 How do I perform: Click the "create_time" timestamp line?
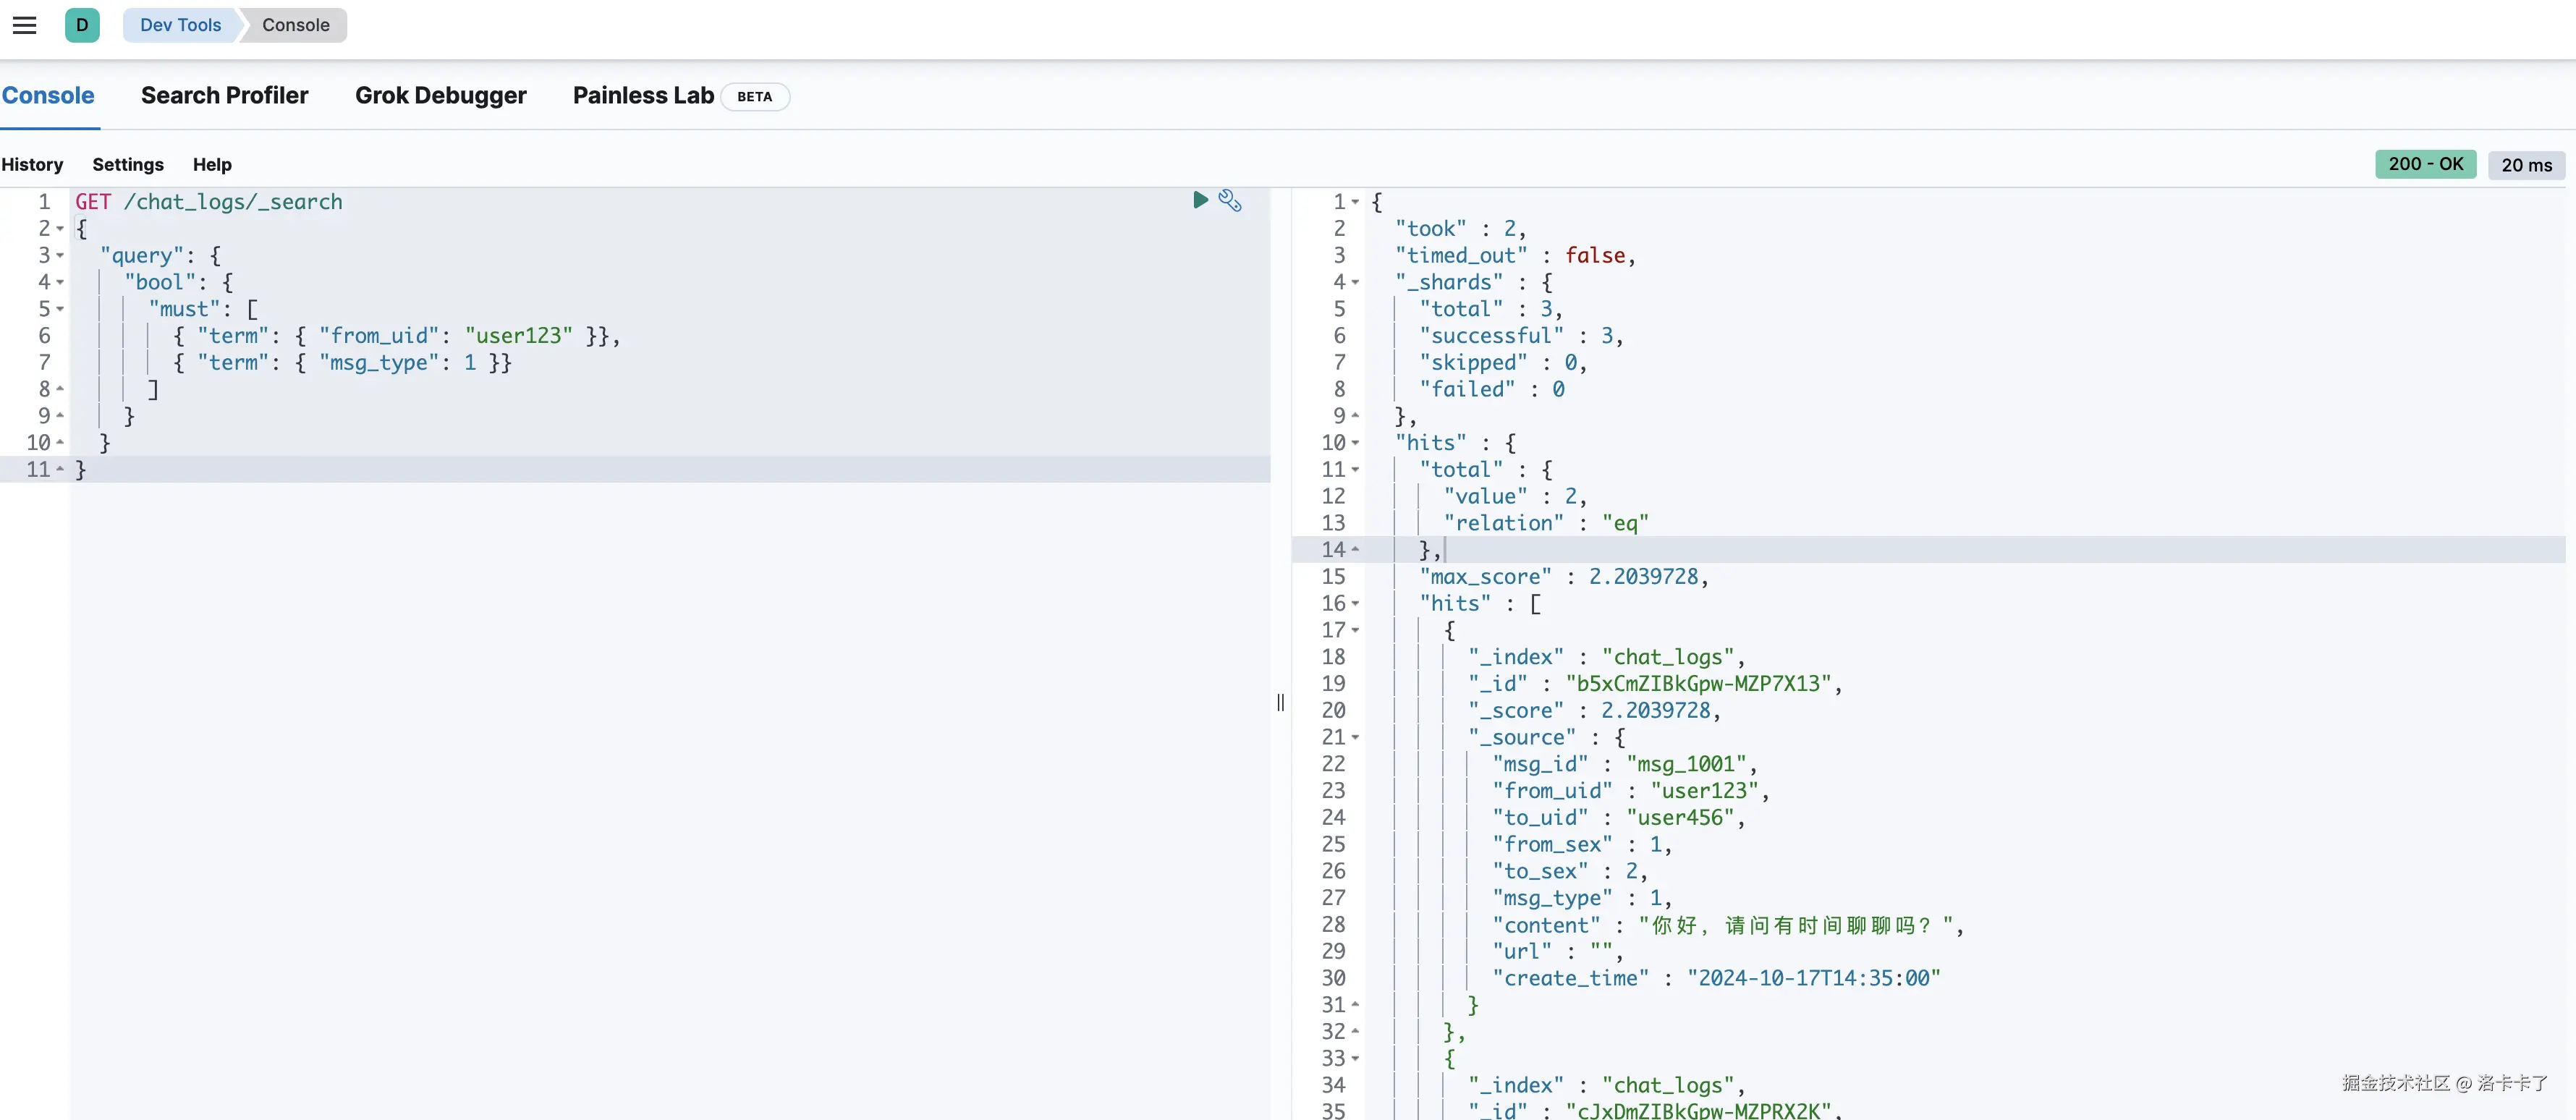[1716, 979]
